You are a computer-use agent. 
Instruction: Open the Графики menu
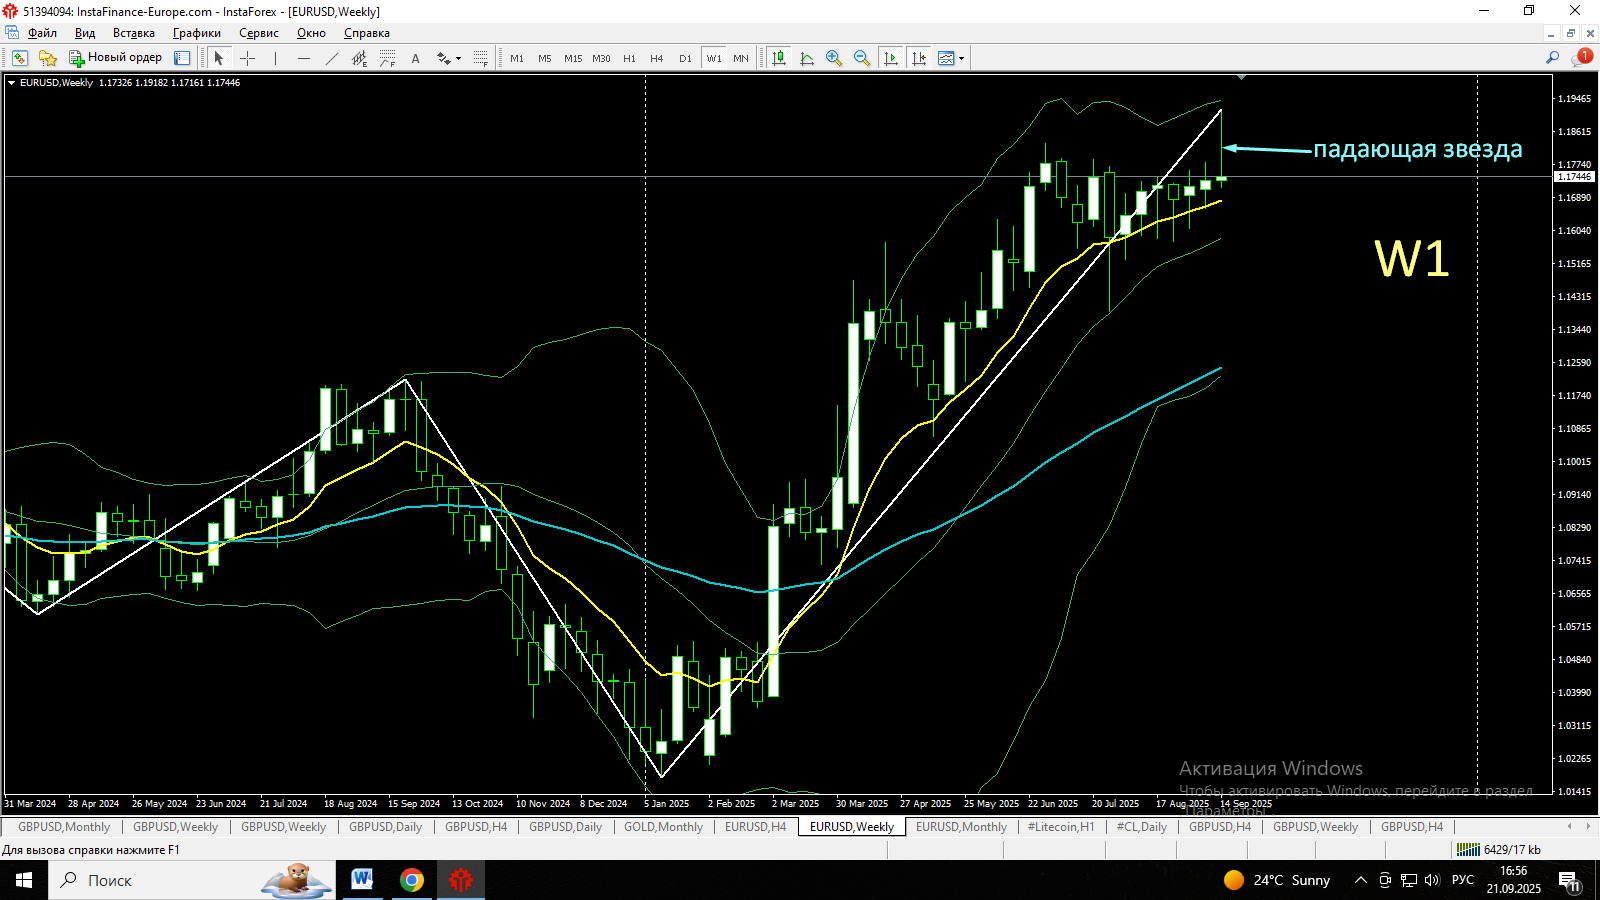[197, 33]
